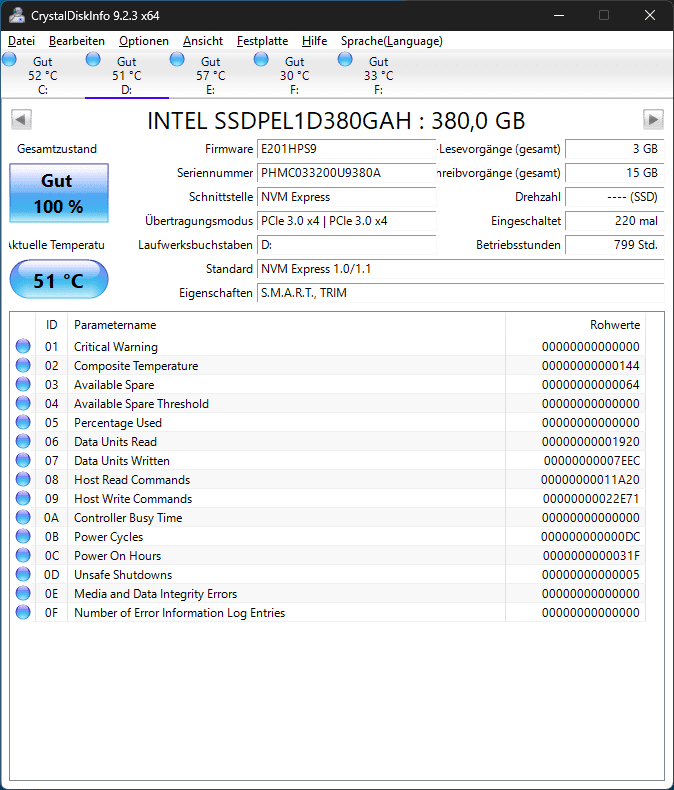674x790 pixels.
Task: Click the status orb for Media and Data Integrity Errors
Action: click(23, 594)
